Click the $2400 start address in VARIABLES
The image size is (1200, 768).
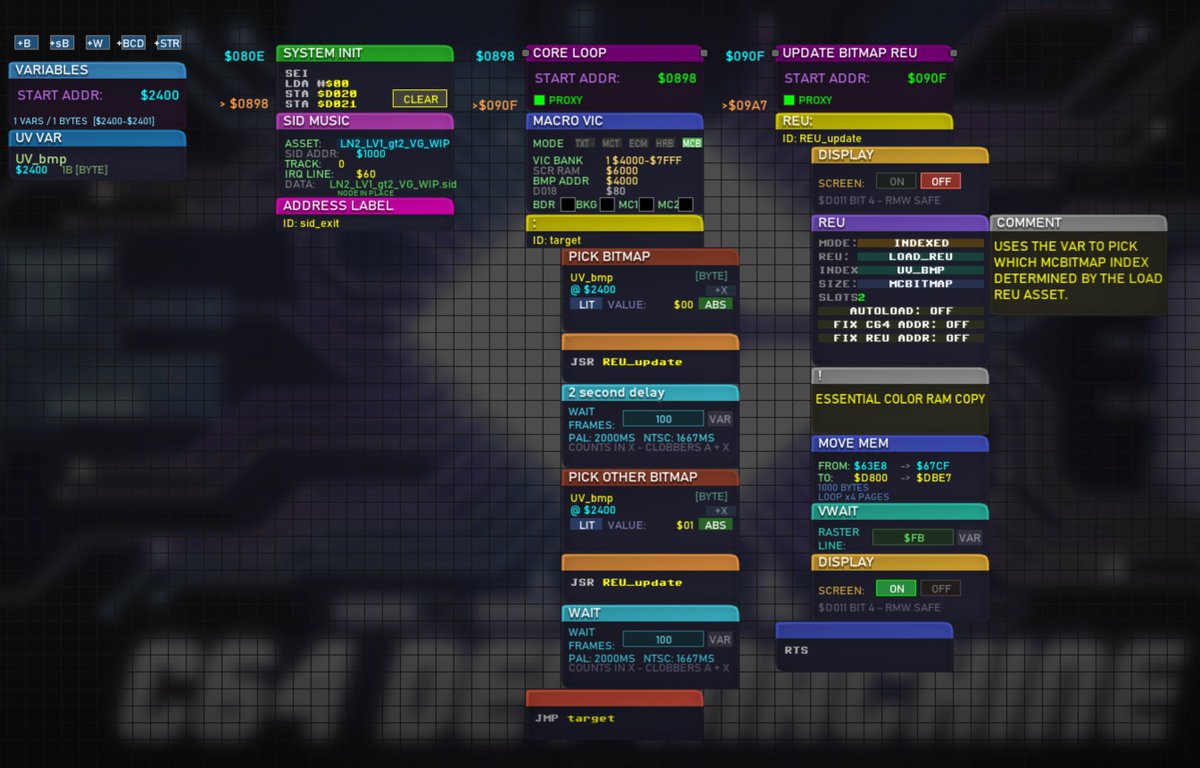coord(160,96)
